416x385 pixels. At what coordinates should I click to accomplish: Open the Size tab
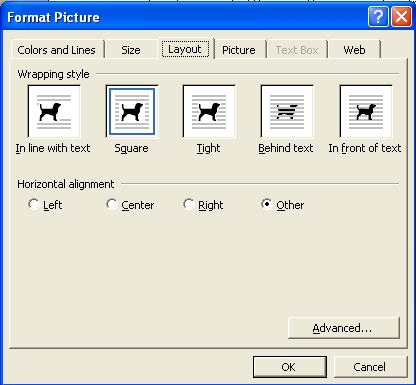[131, 50]
